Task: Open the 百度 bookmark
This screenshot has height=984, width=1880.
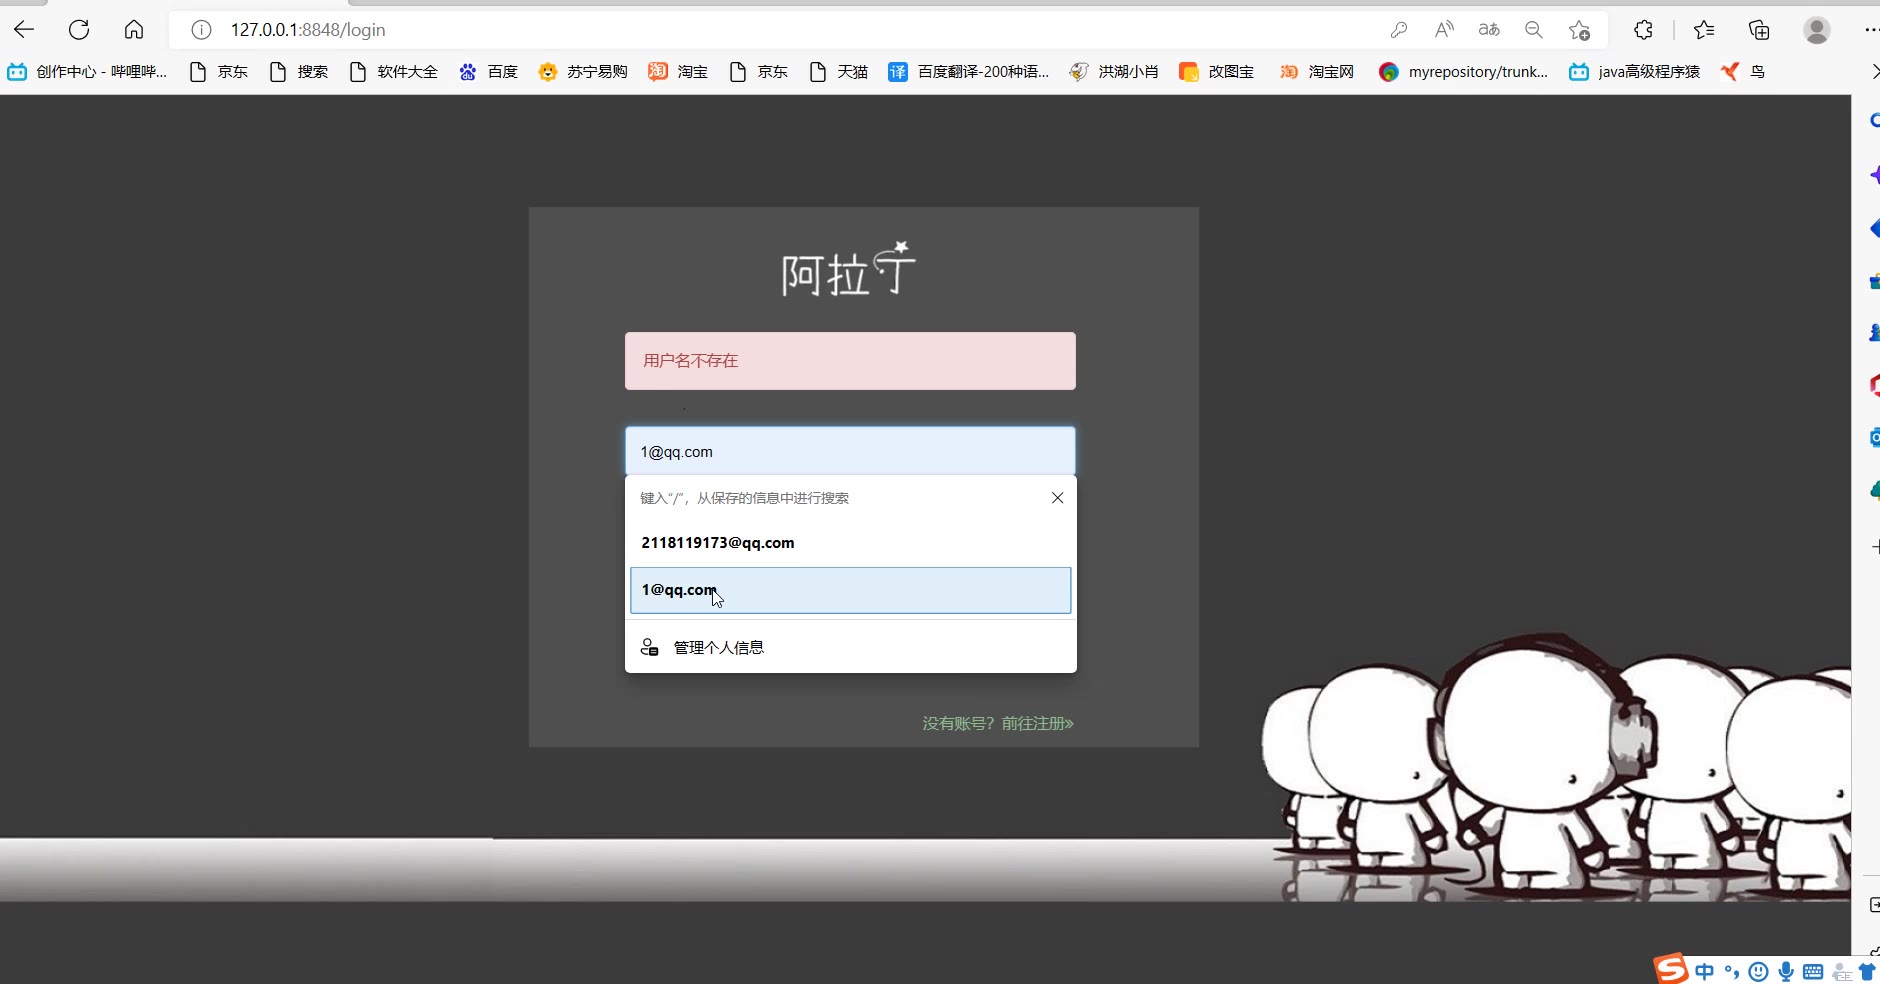Action: (488, 71)
